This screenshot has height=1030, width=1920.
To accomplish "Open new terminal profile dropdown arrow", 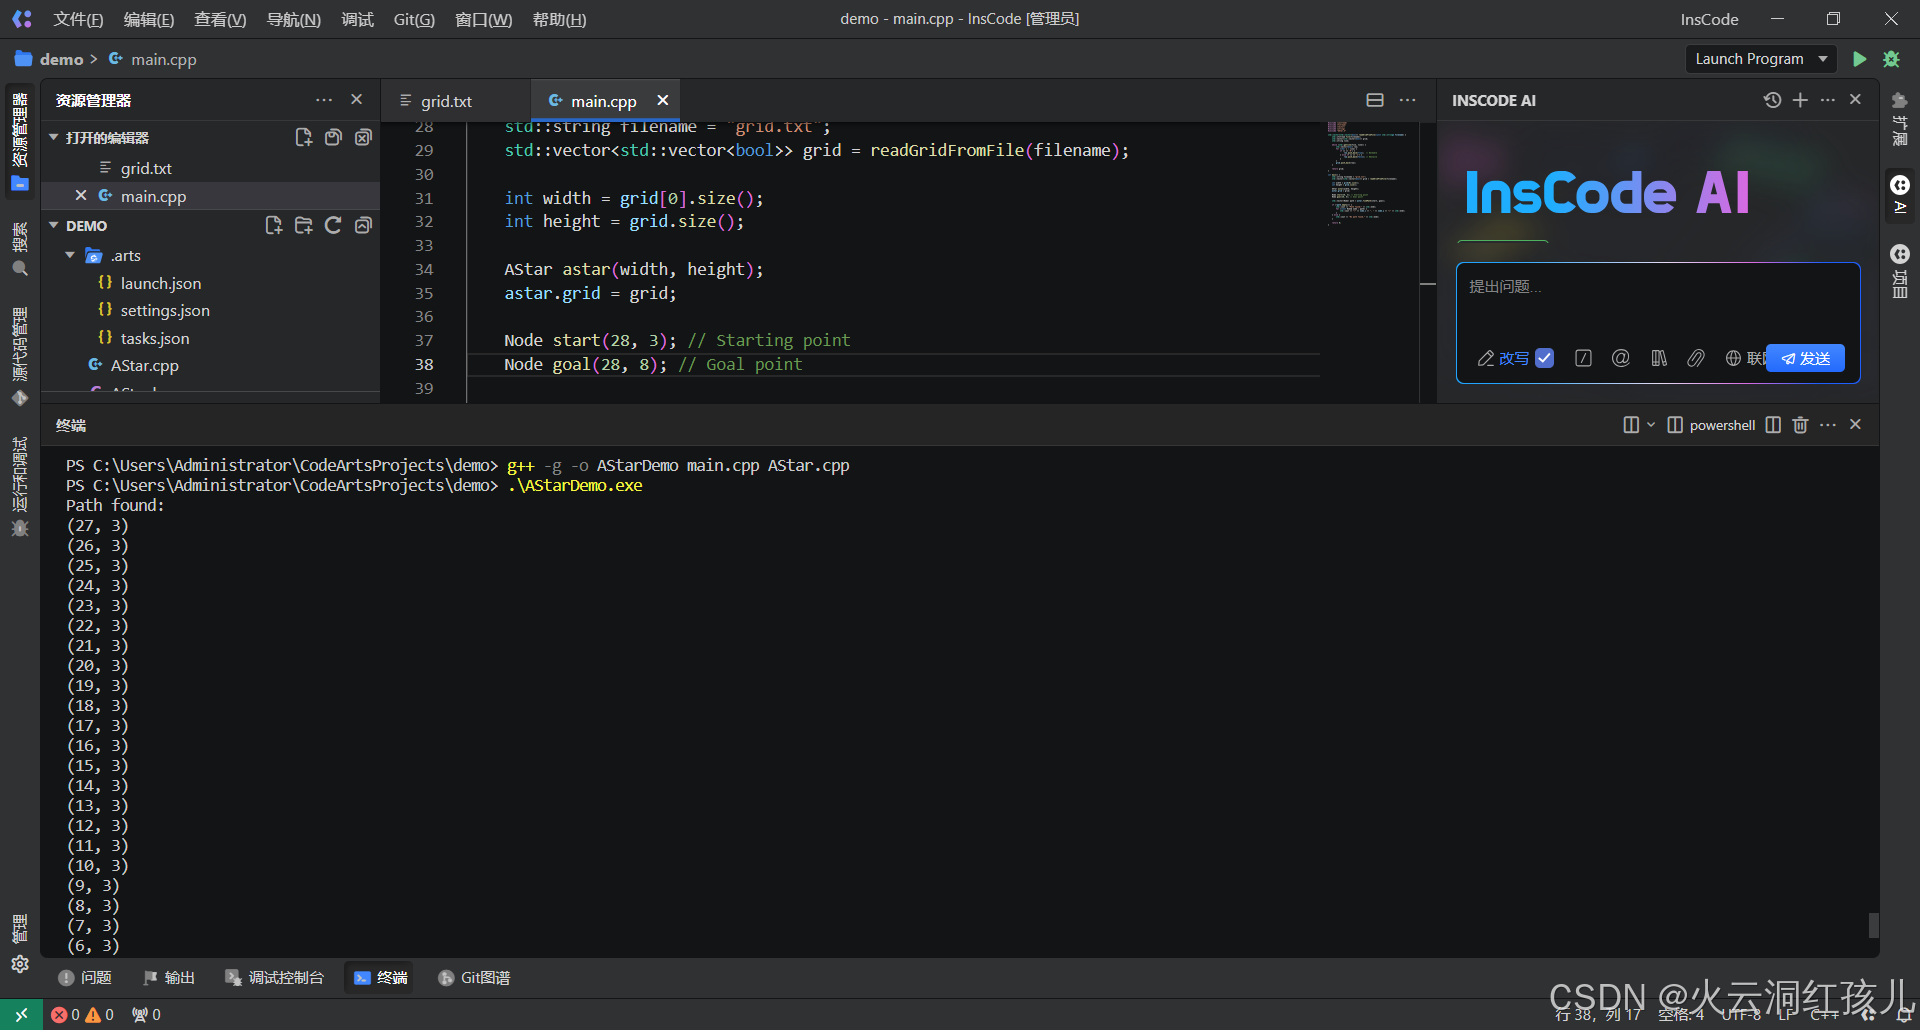I will [1651, 425].
